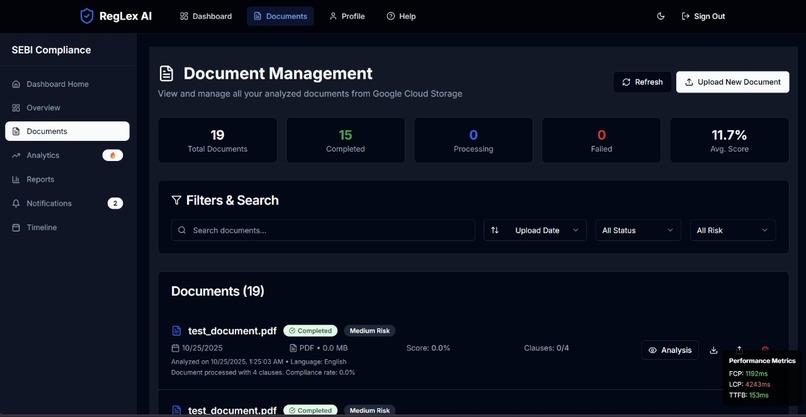Viewport: 806px width, 417px height.
Task: Click delete trash icon for first document
Action: pos(765,349)
